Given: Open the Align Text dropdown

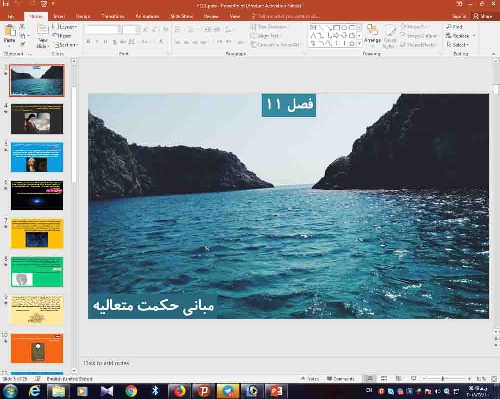Looking at the screenshot, I should (266, 35).
